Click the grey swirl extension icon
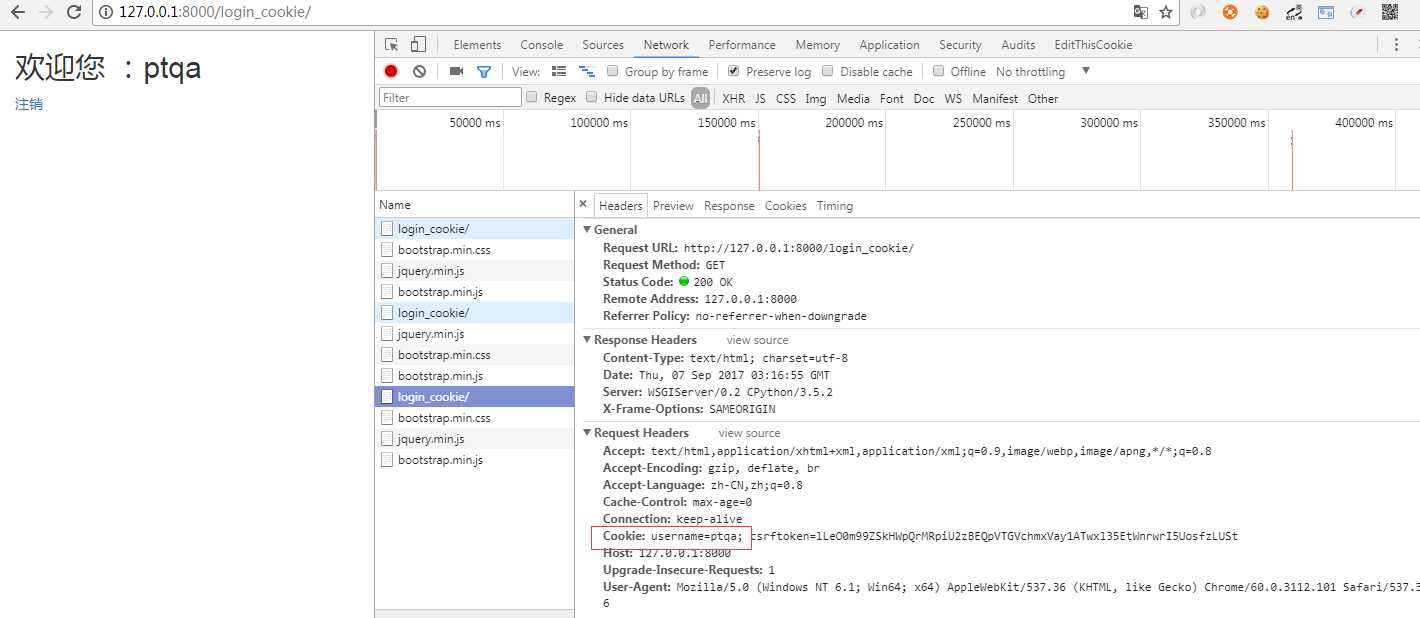The image size is (1420, 618). pyautogui.click(x=1198, y=12)
